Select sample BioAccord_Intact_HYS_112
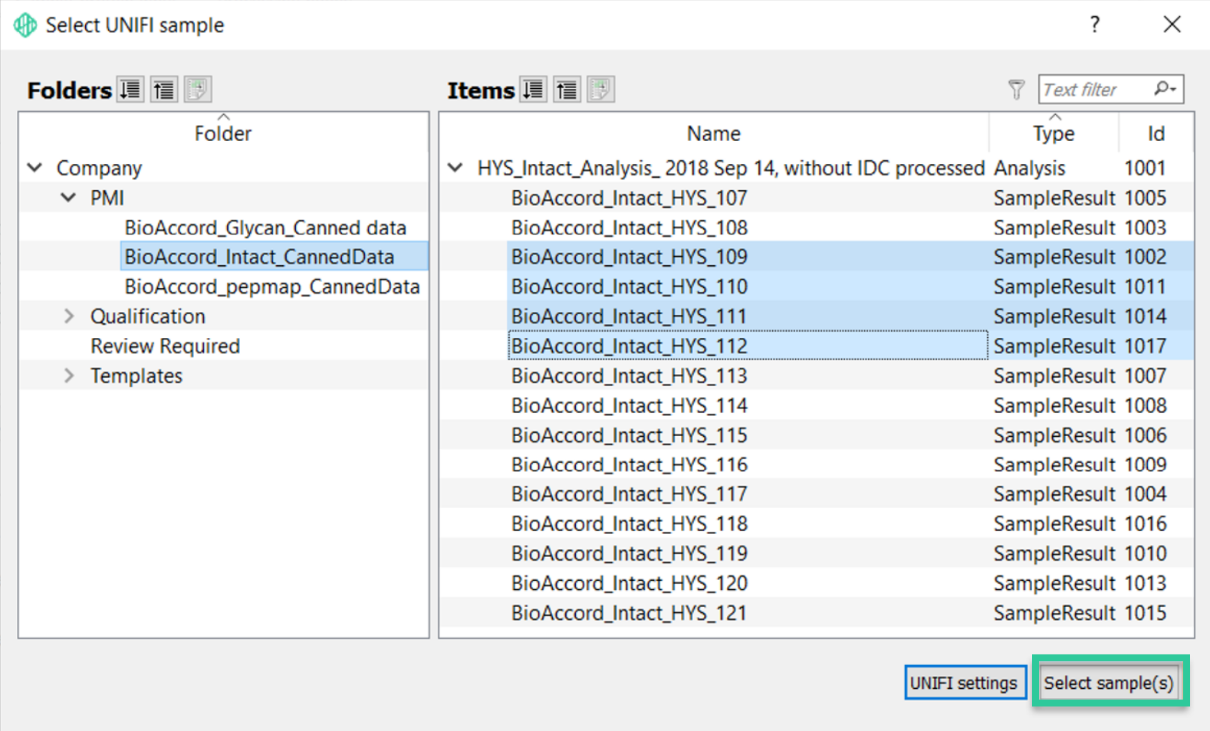The height and width of the screenshot is (731, 1210). pos(629,346)
